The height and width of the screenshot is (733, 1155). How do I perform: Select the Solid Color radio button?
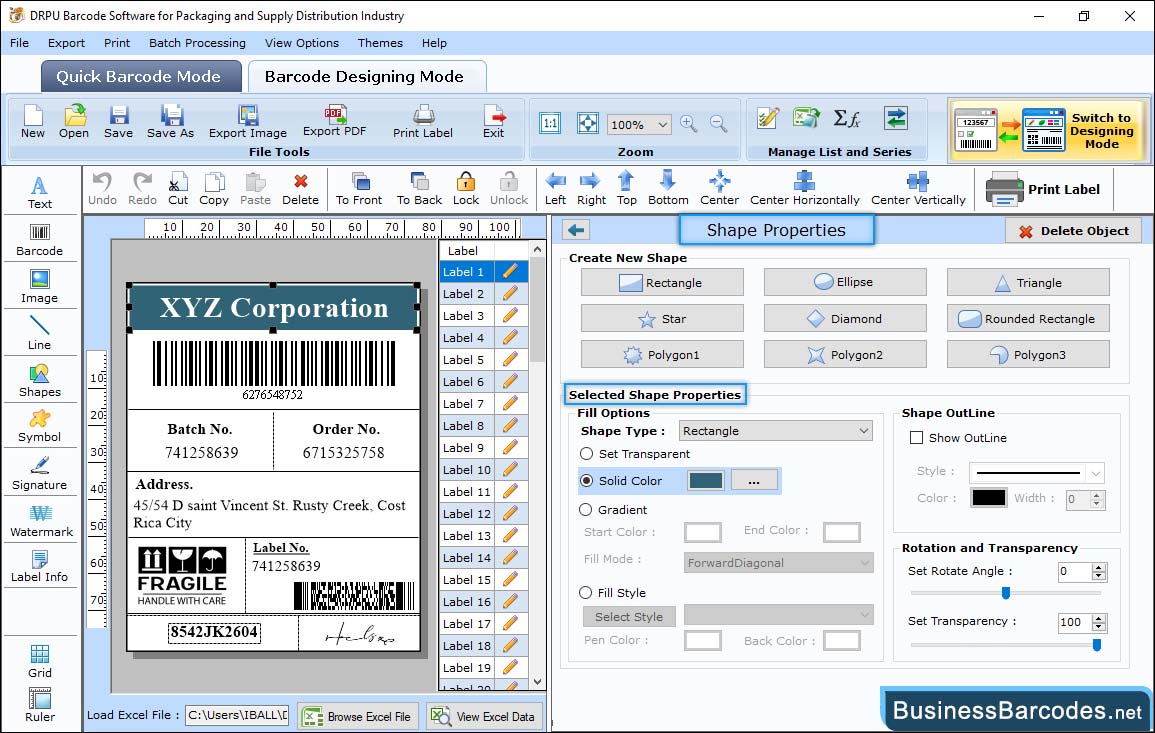[586, 480]
